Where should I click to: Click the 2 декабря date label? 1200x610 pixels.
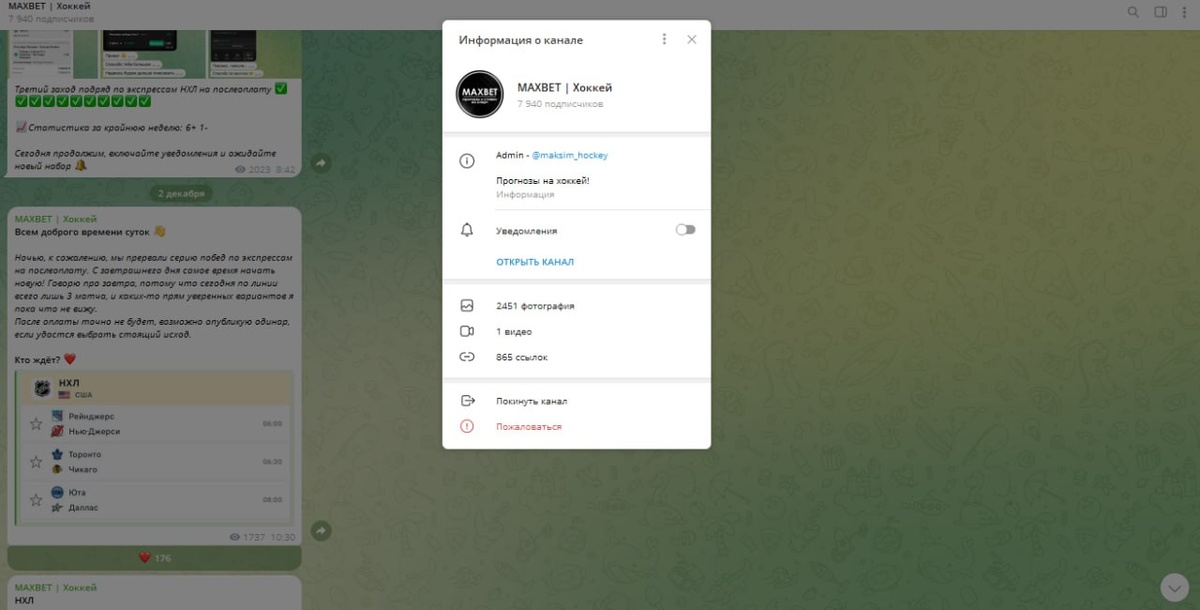tap(181, 193)
